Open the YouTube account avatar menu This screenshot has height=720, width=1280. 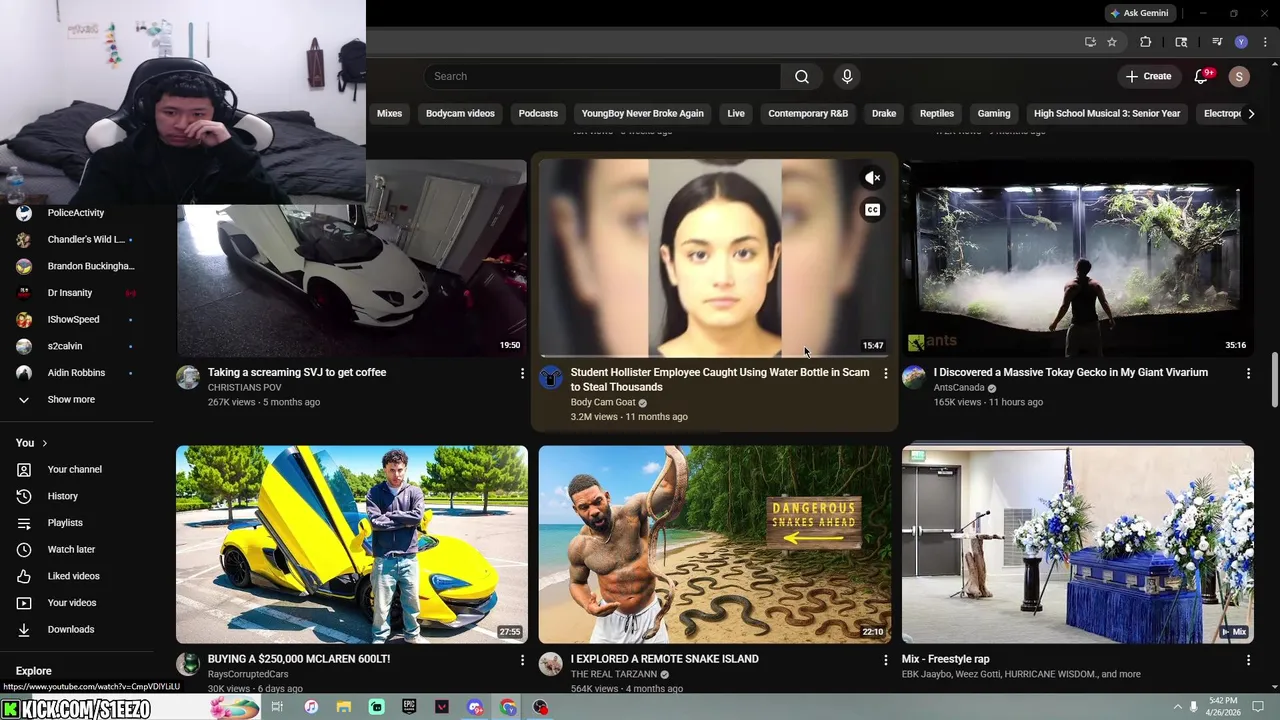point(1239,76)
